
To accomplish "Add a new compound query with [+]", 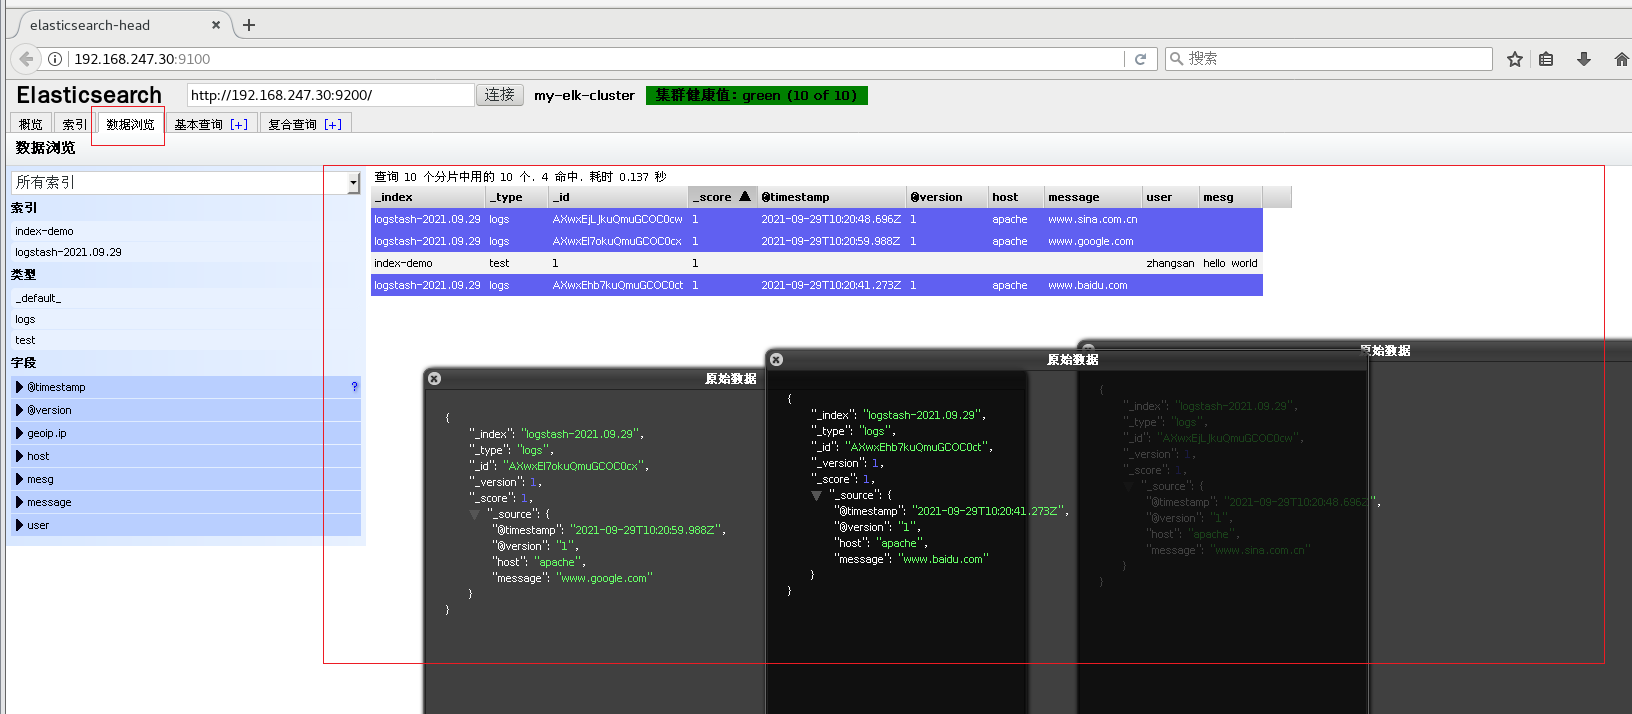I will point(333,124).
